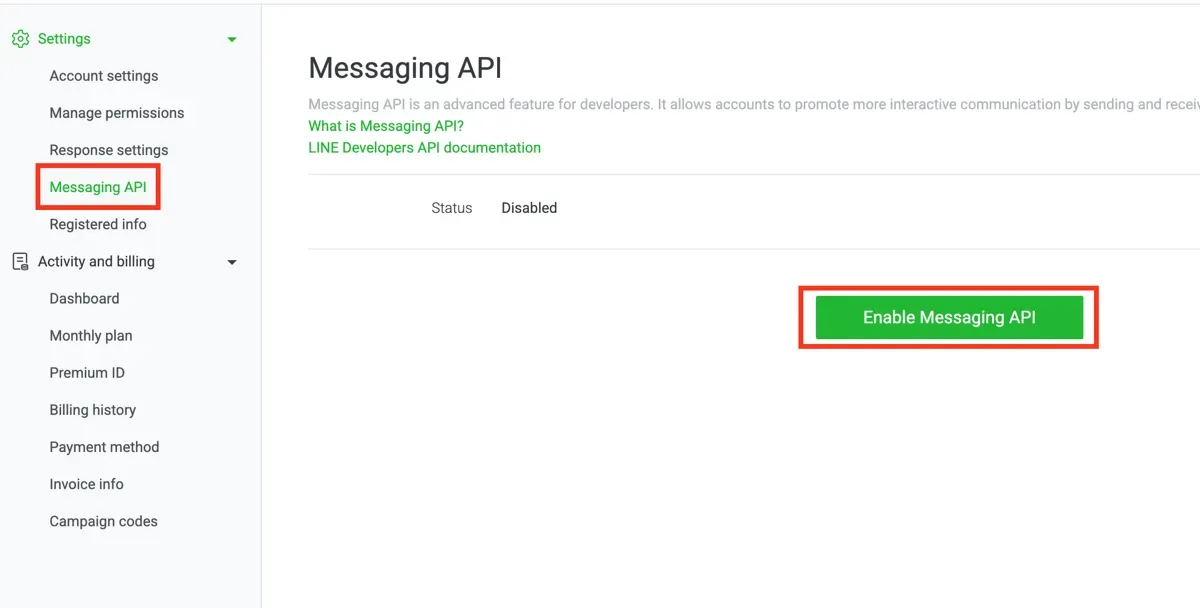Click the Enable Messaging API button

point(947,316)
